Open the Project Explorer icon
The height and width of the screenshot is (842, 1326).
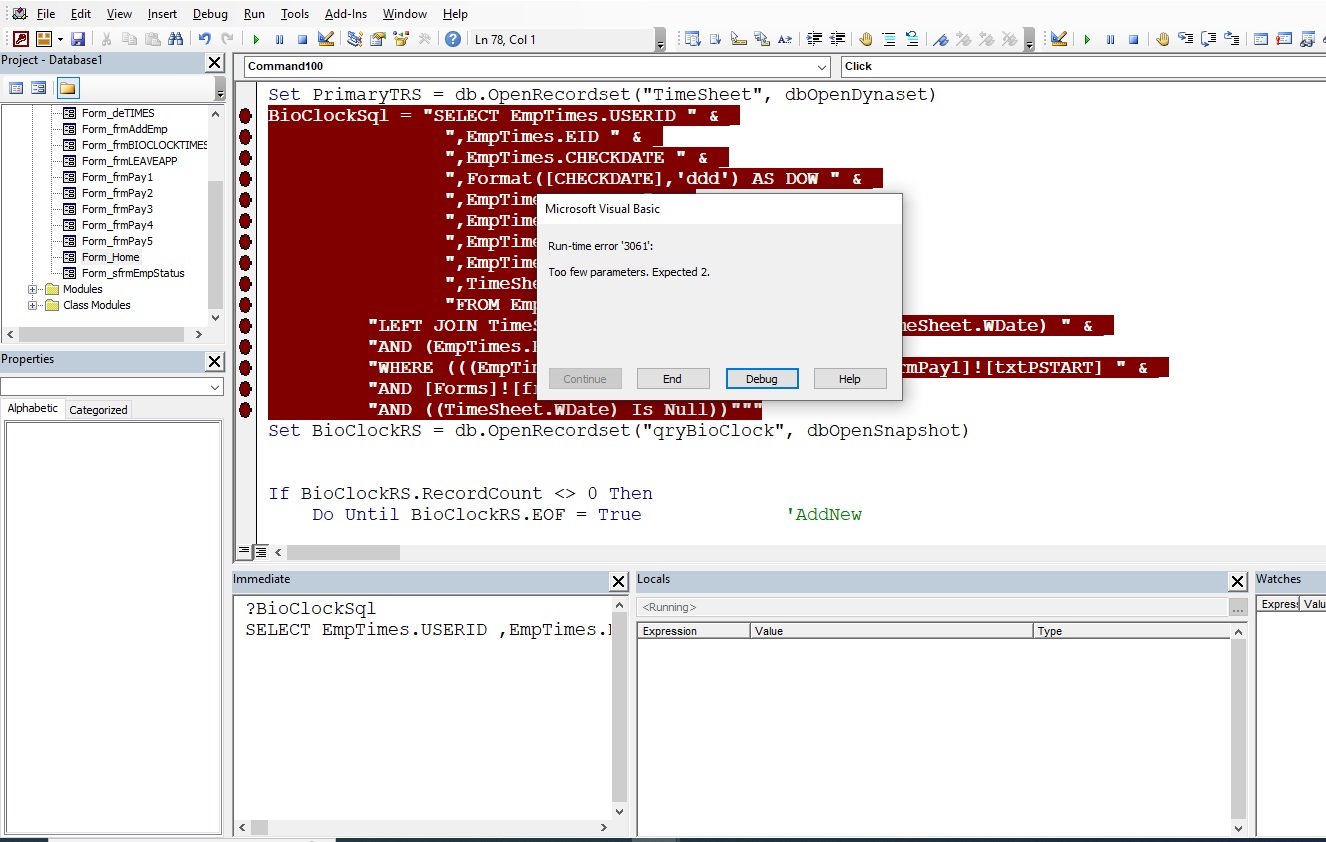[x=355, y=39]
